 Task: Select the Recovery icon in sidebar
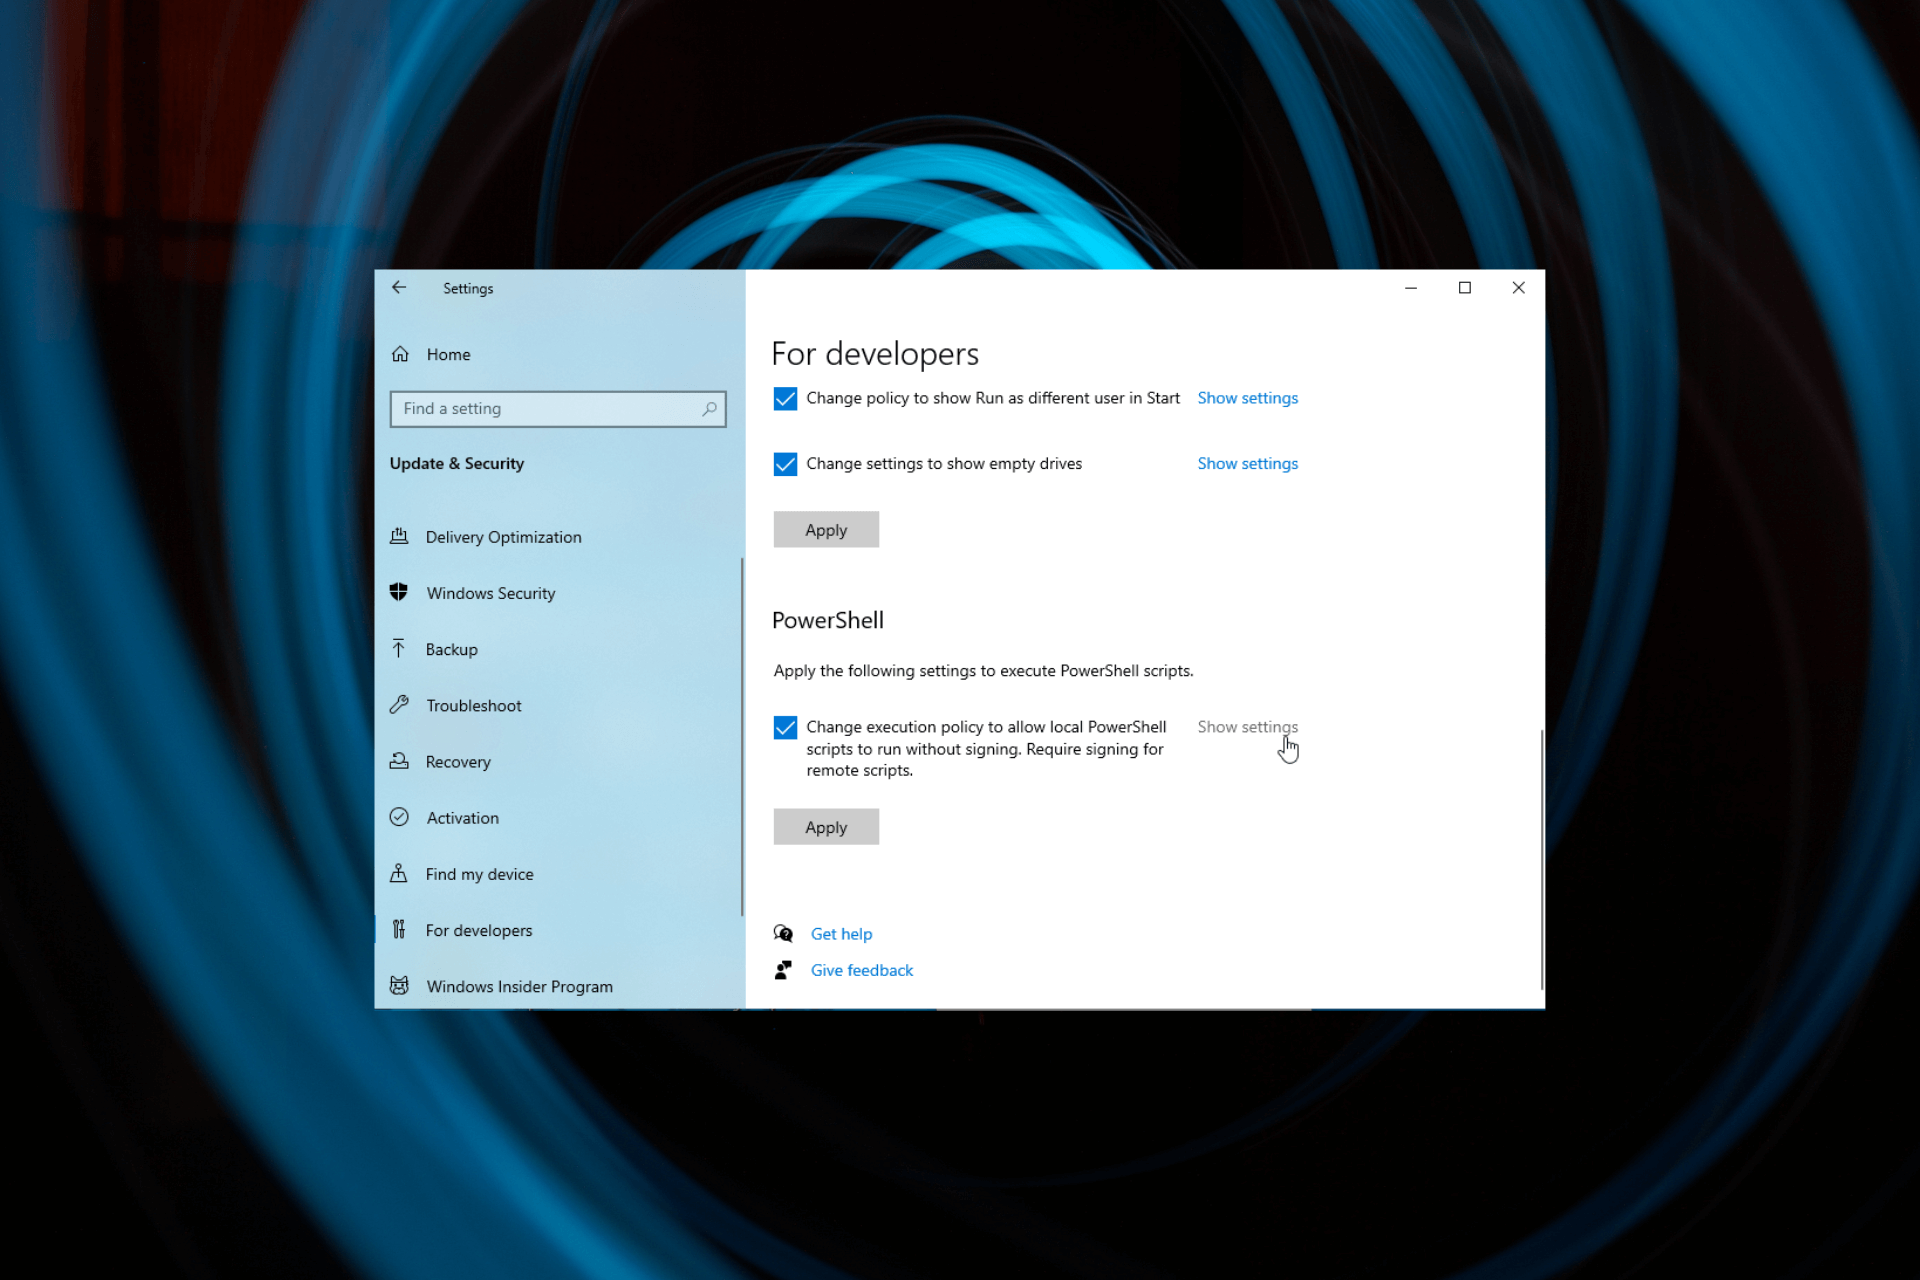[400, 761]
